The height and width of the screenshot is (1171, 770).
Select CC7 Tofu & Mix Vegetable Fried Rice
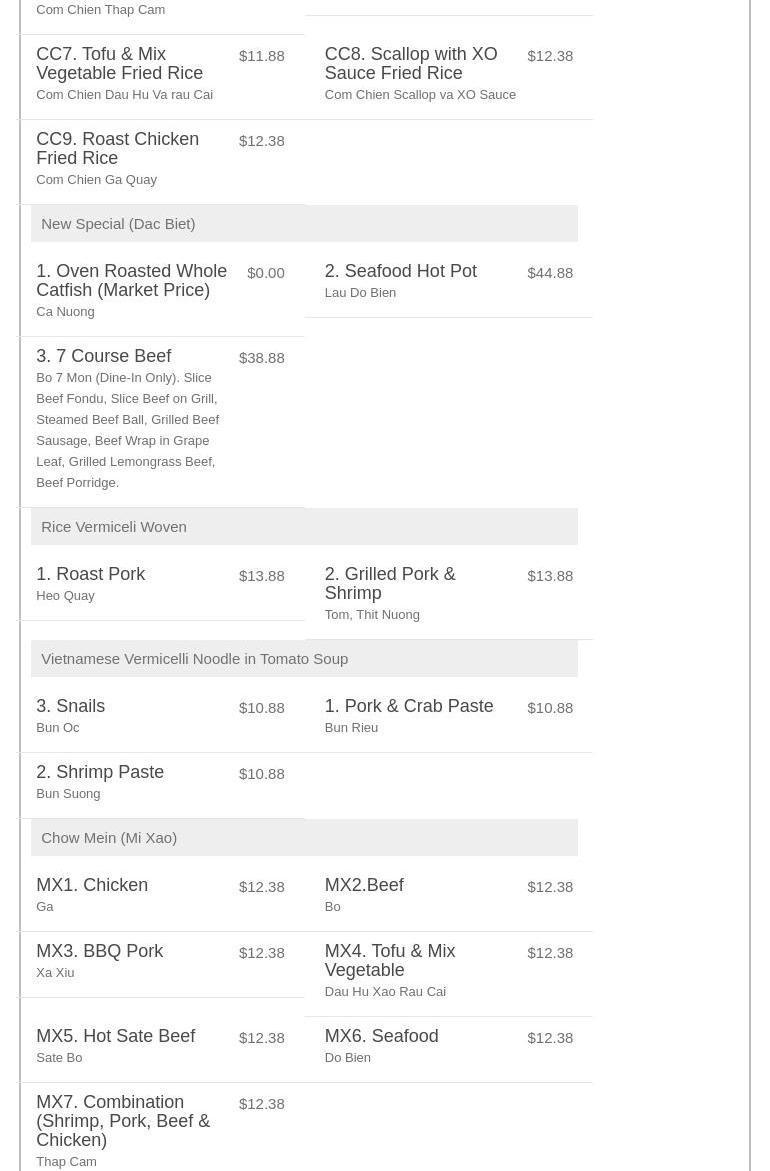[119, 64]
